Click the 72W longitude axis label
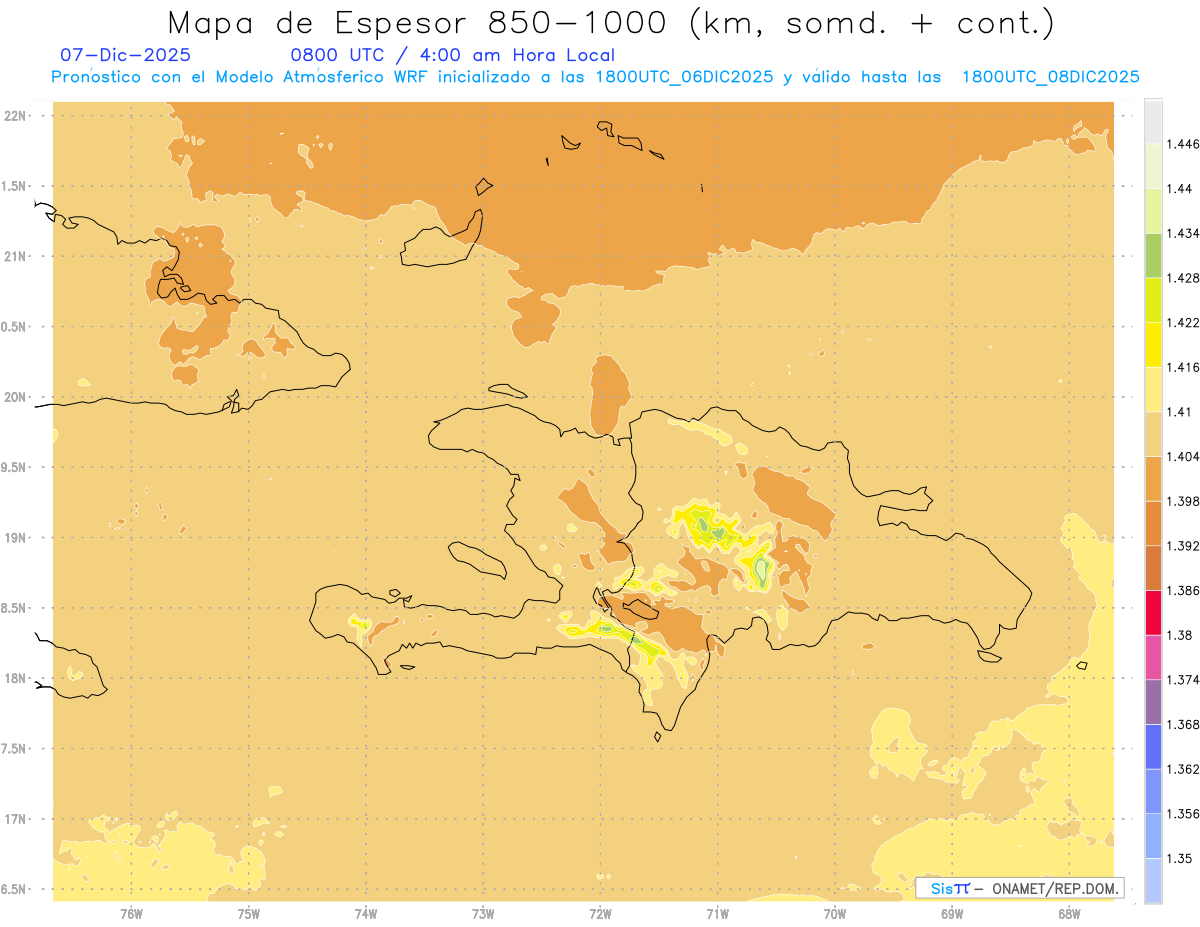Image resolution: width=1200 pixels, height=927 pixels. point(600,913)
